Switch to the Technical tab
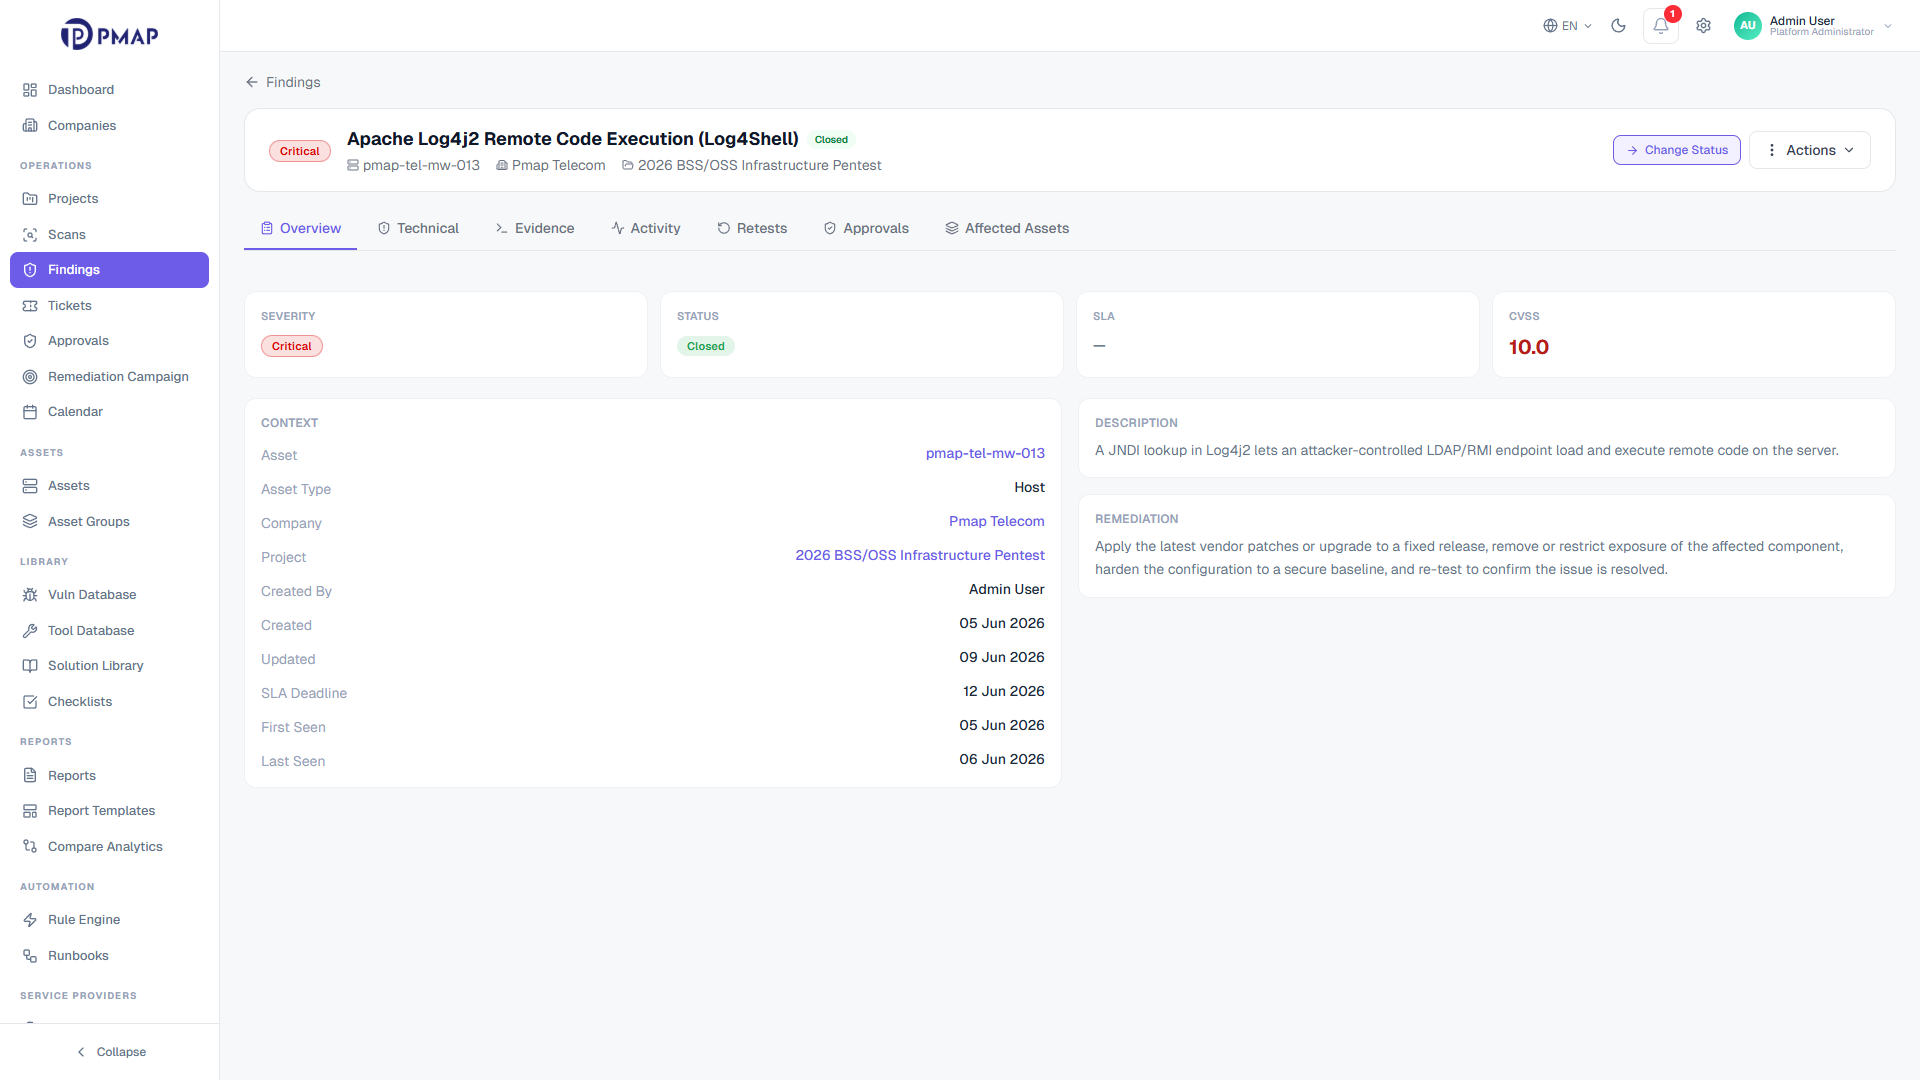 point(418,229)
